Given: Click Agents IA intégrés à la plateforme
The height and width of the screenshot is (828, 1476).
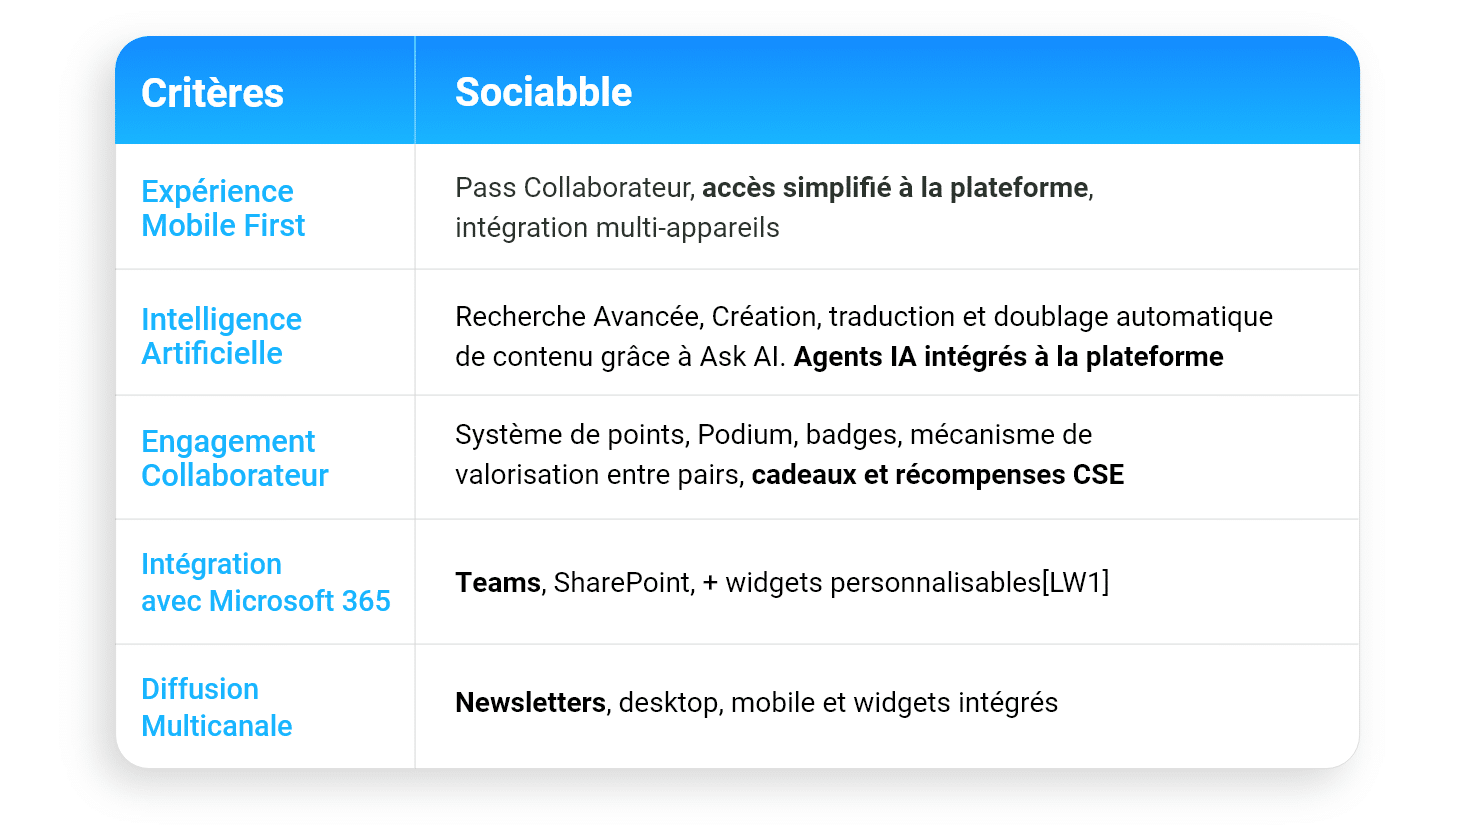Looking at the screenshot, I should click(x=1008, y=357).
